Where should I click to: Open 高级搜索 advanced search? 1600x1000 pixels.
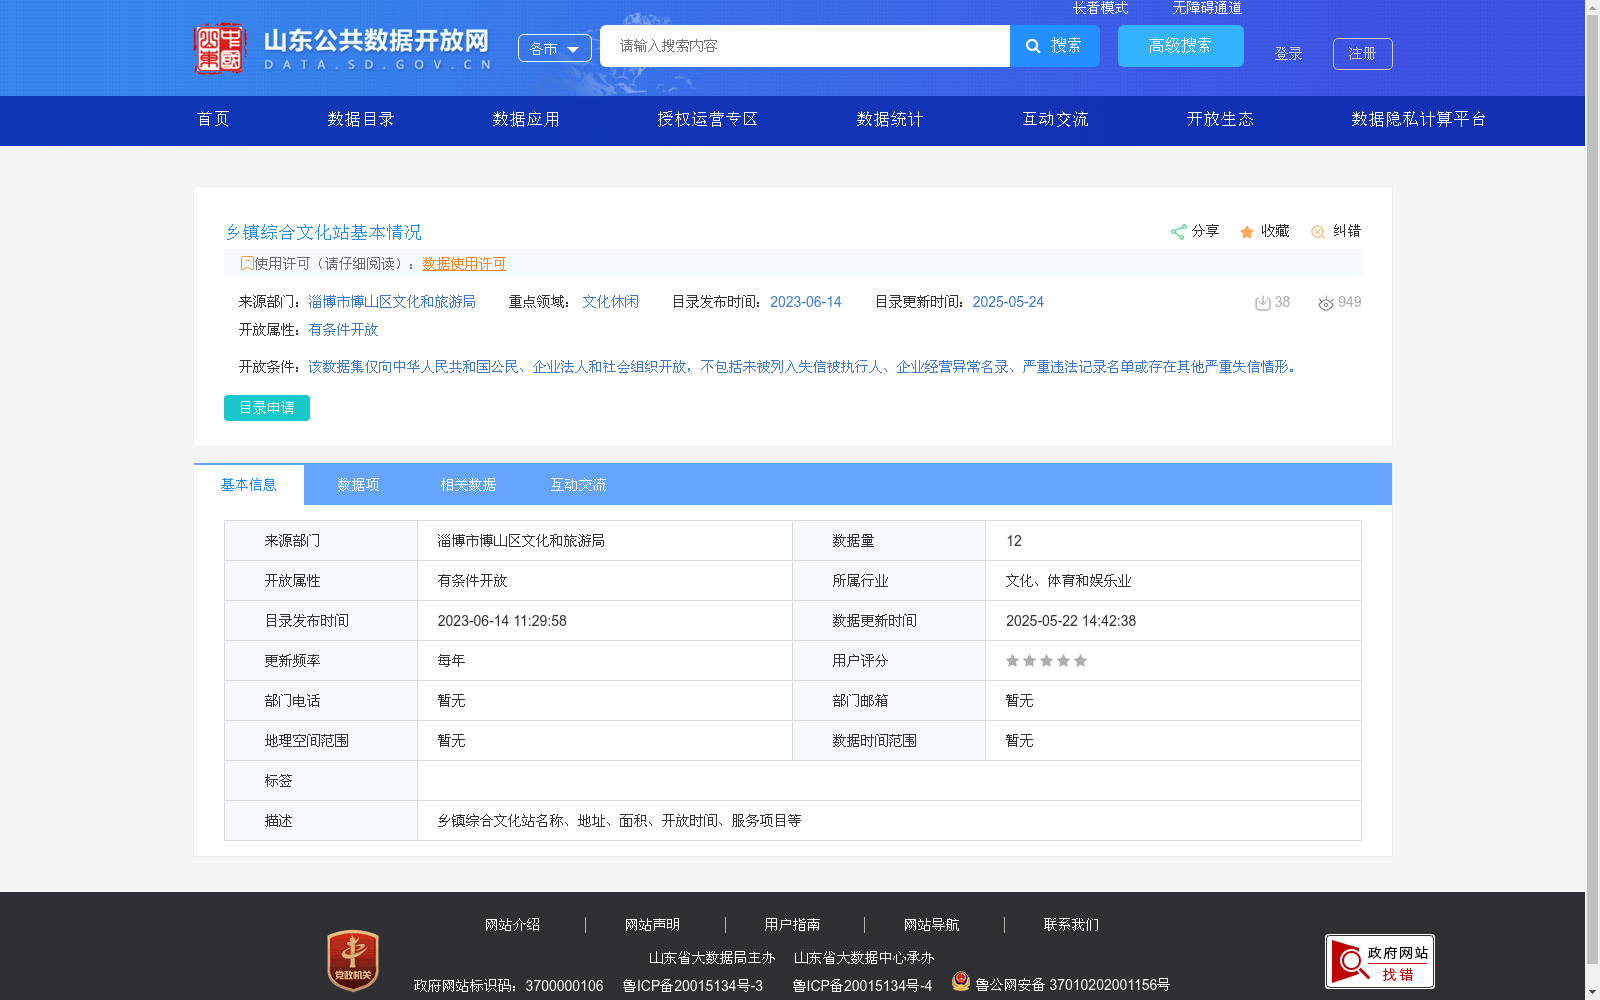tap(1181, 46)
